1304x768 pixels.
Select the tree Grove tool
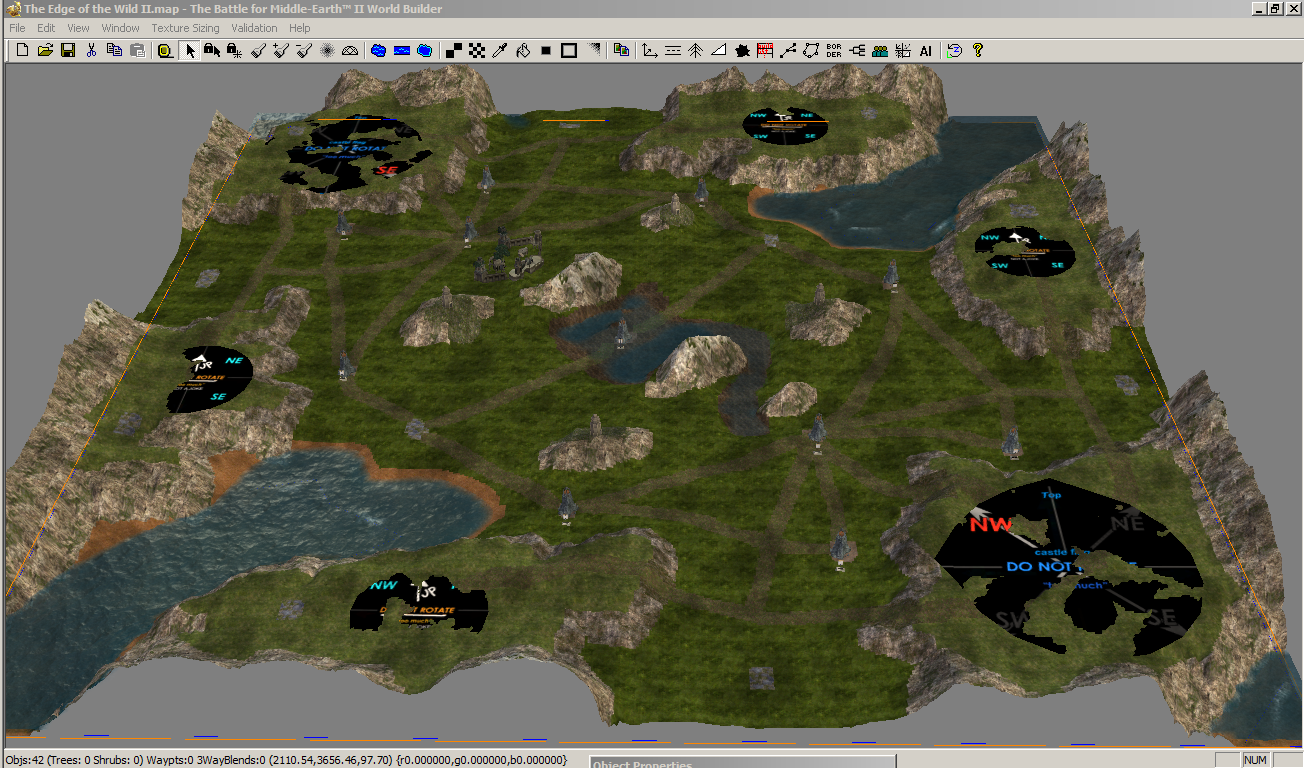696,50
